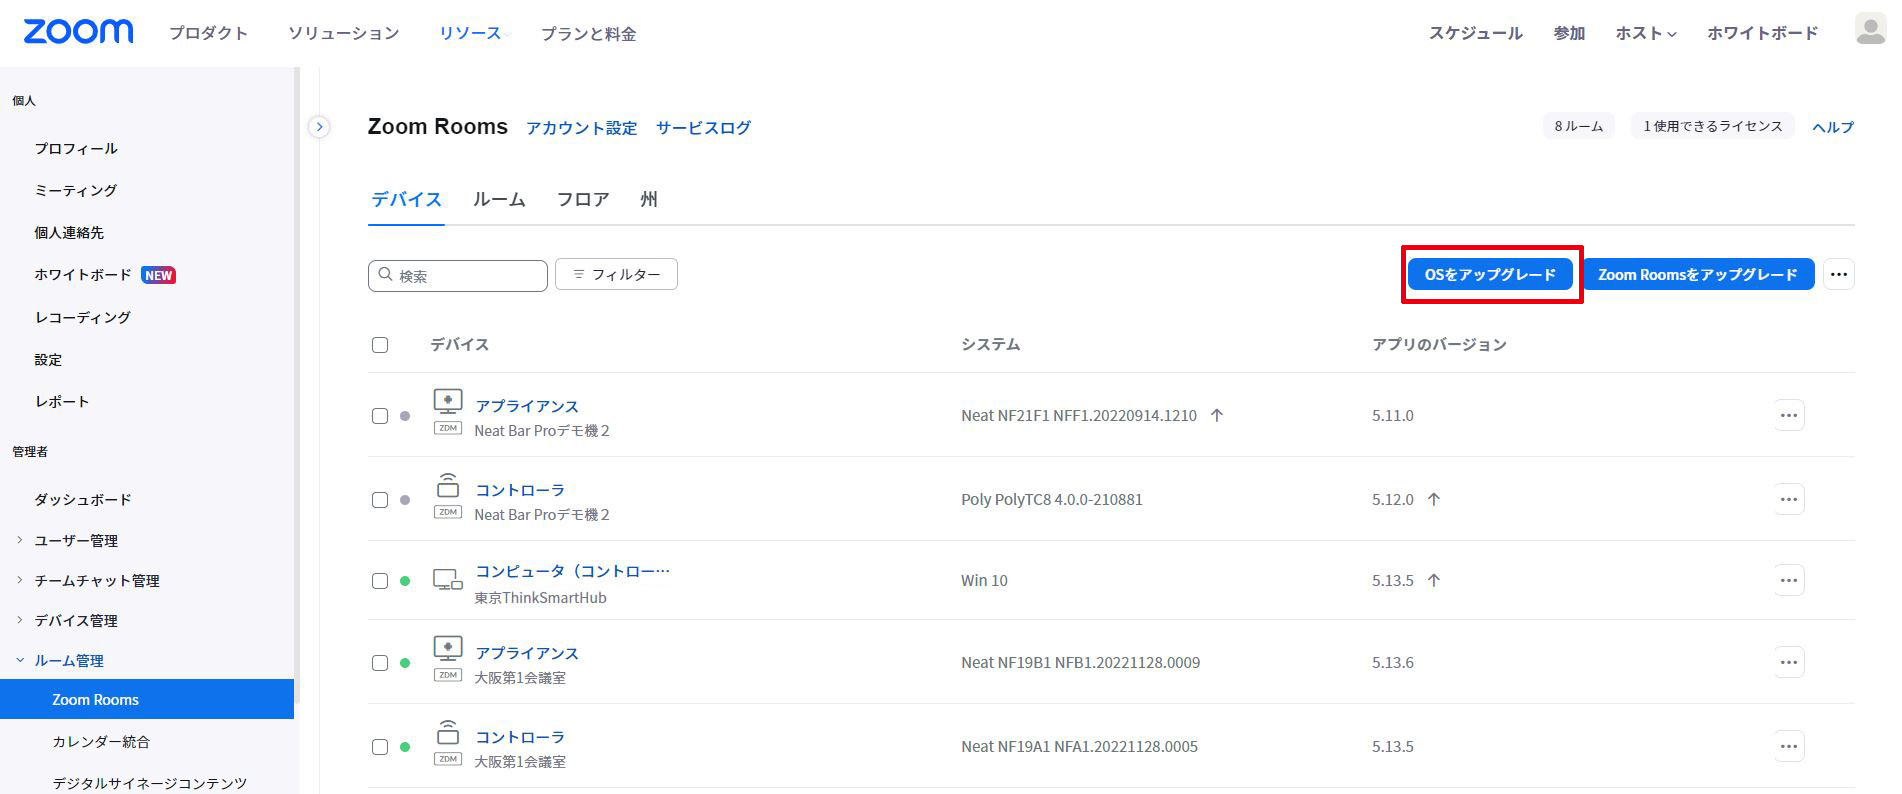Select checkbox for Neat NF19A1 controller row

coord(380,747)
